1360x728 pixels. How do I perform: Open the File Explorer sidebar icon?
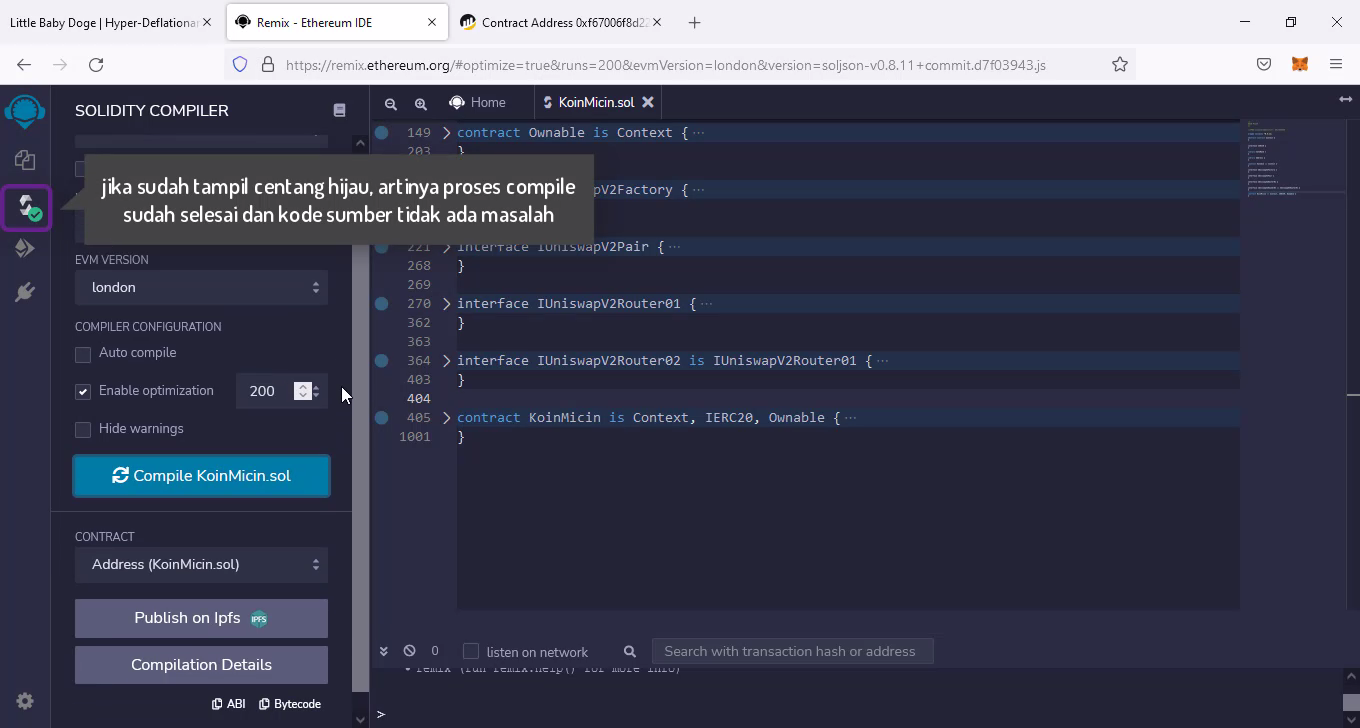click(25, 160)
